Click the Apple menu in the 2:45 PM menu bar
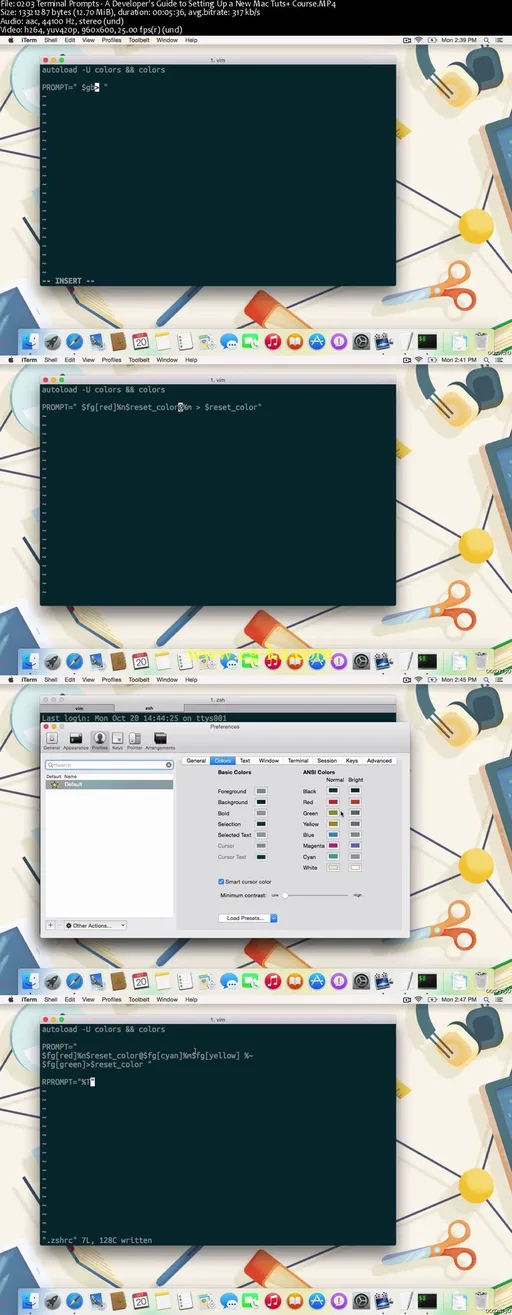Viewport: 512px width, 1315px height. point(11,679)
